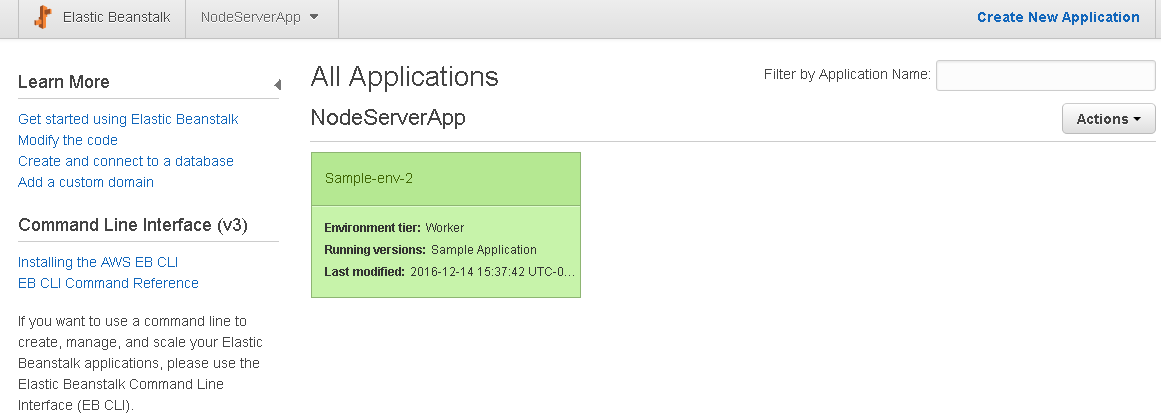Screen dimensions: 1161x413
Task: Click the NodeServerApp application heading
Action: click(x=388, y=118)
